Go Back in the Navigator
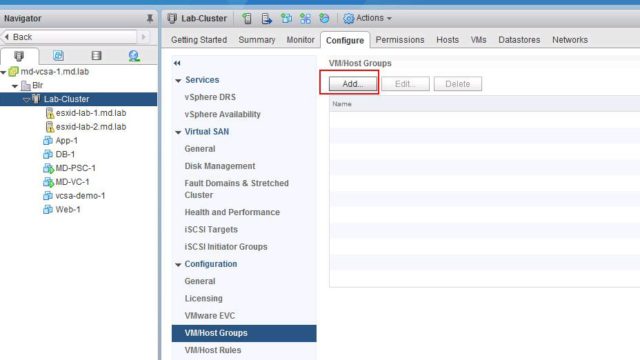The width and height of the screenshot is (640, 360). (x=69, y=37)
